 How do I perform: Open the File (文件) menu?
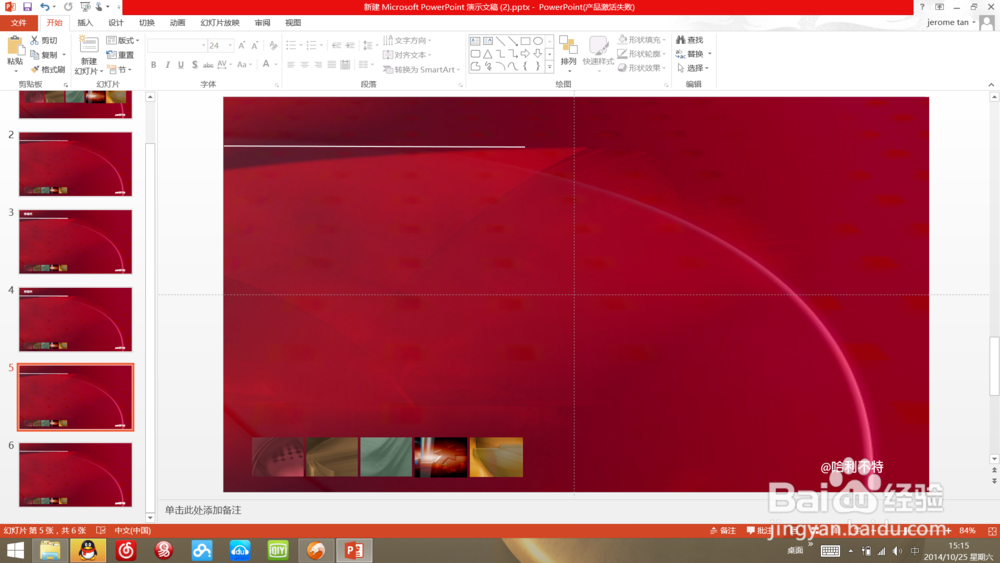[18, 22]
